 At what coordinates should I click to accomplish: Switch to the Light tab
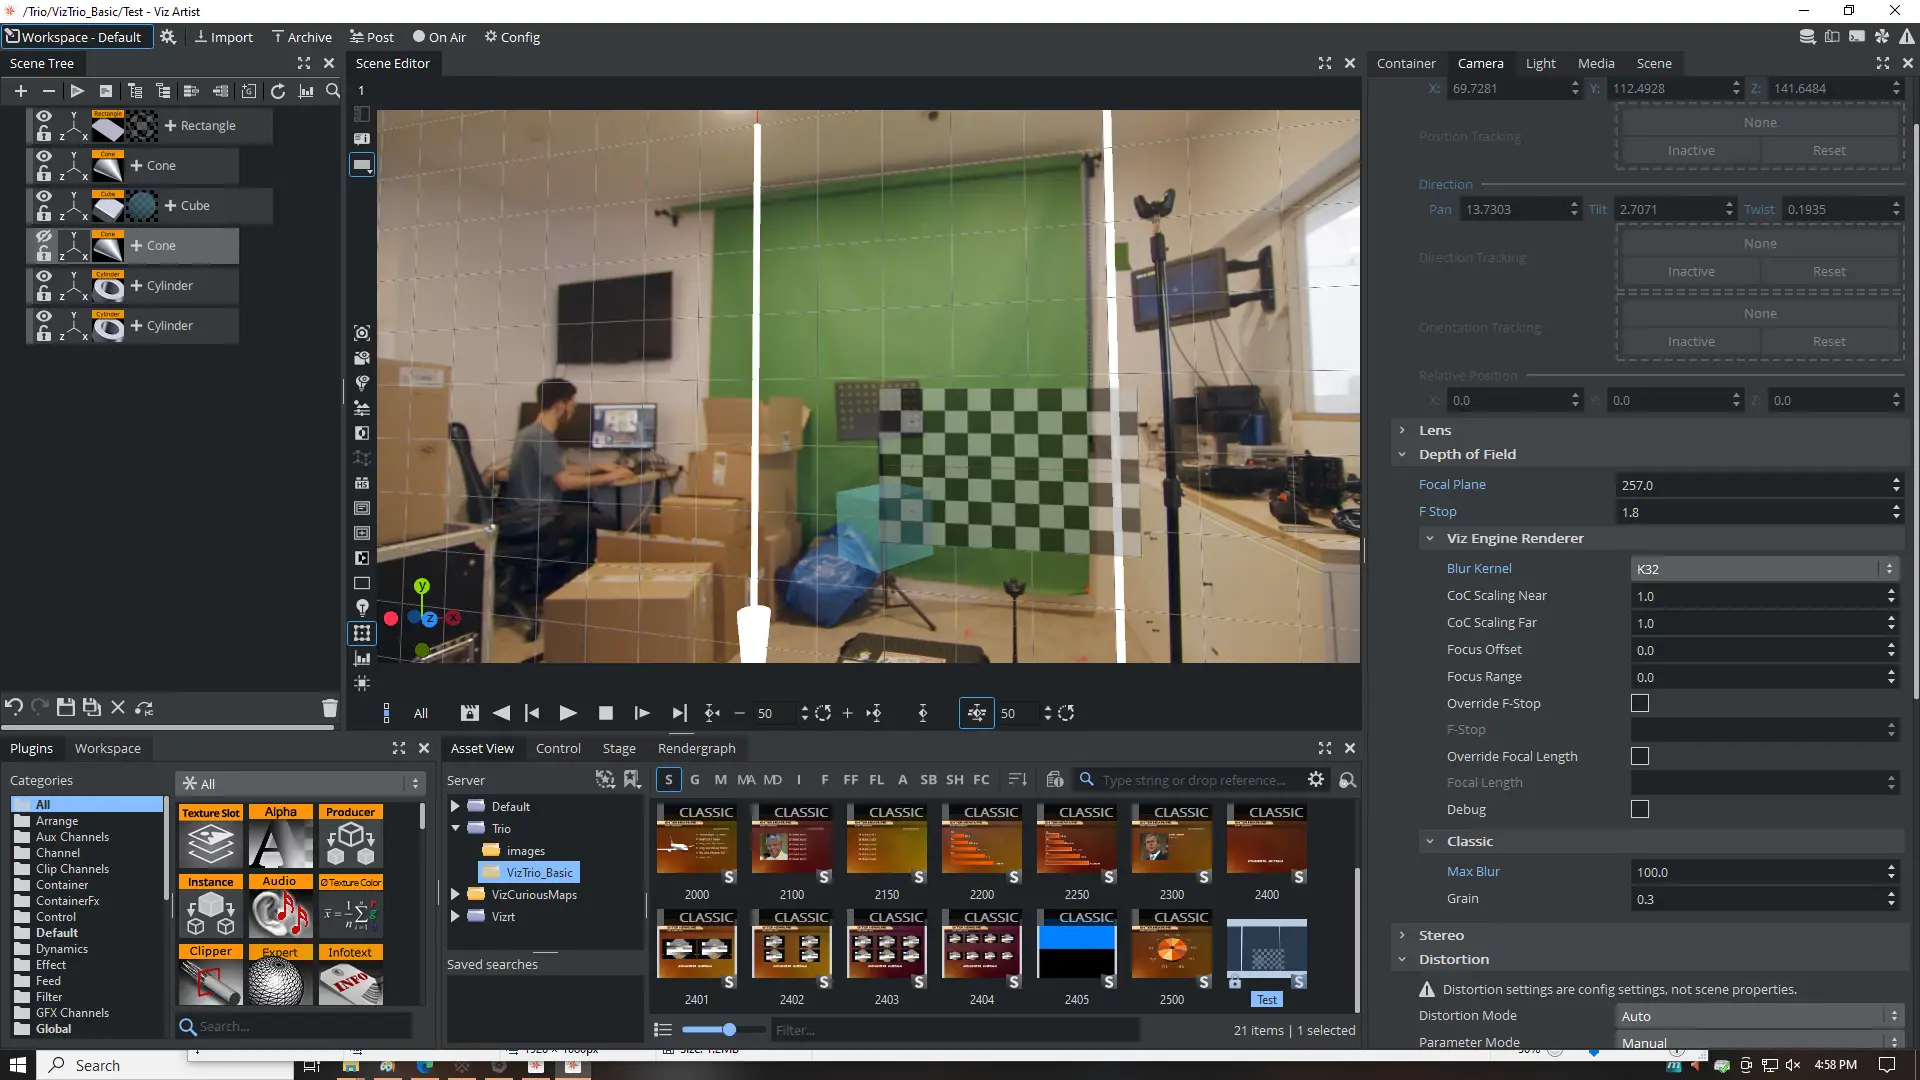coord(1540,63)
